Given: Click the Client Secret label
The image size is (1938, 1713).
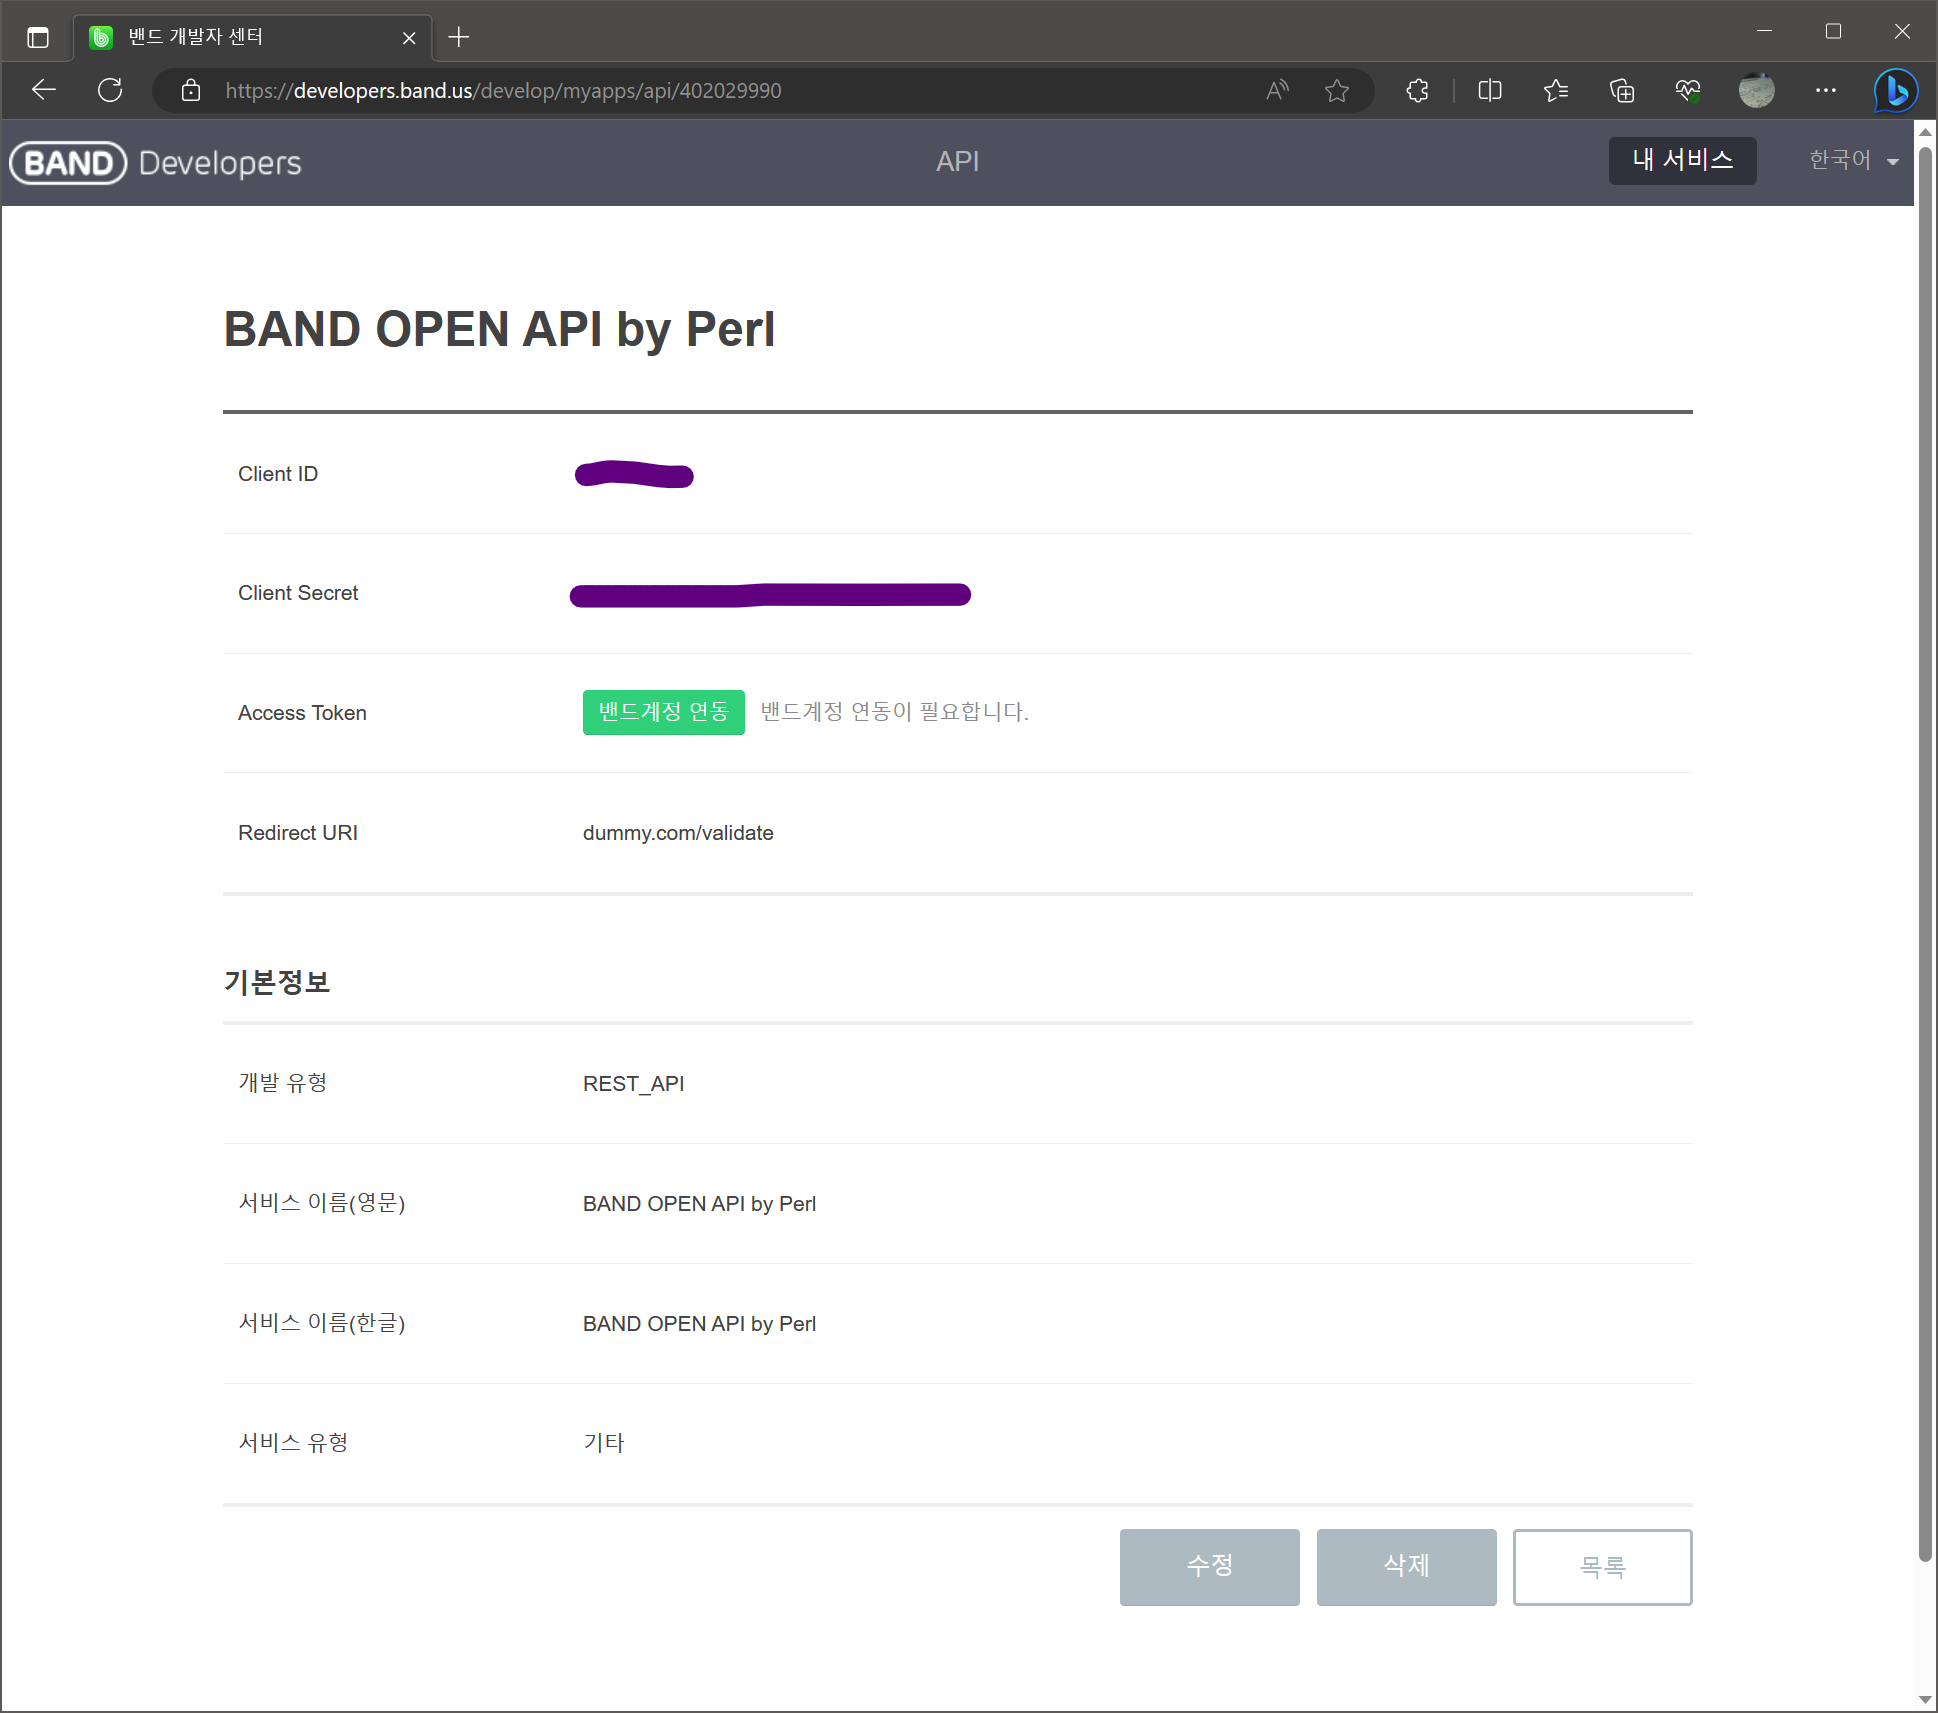Looking at the screenshot, I should 298,593.
